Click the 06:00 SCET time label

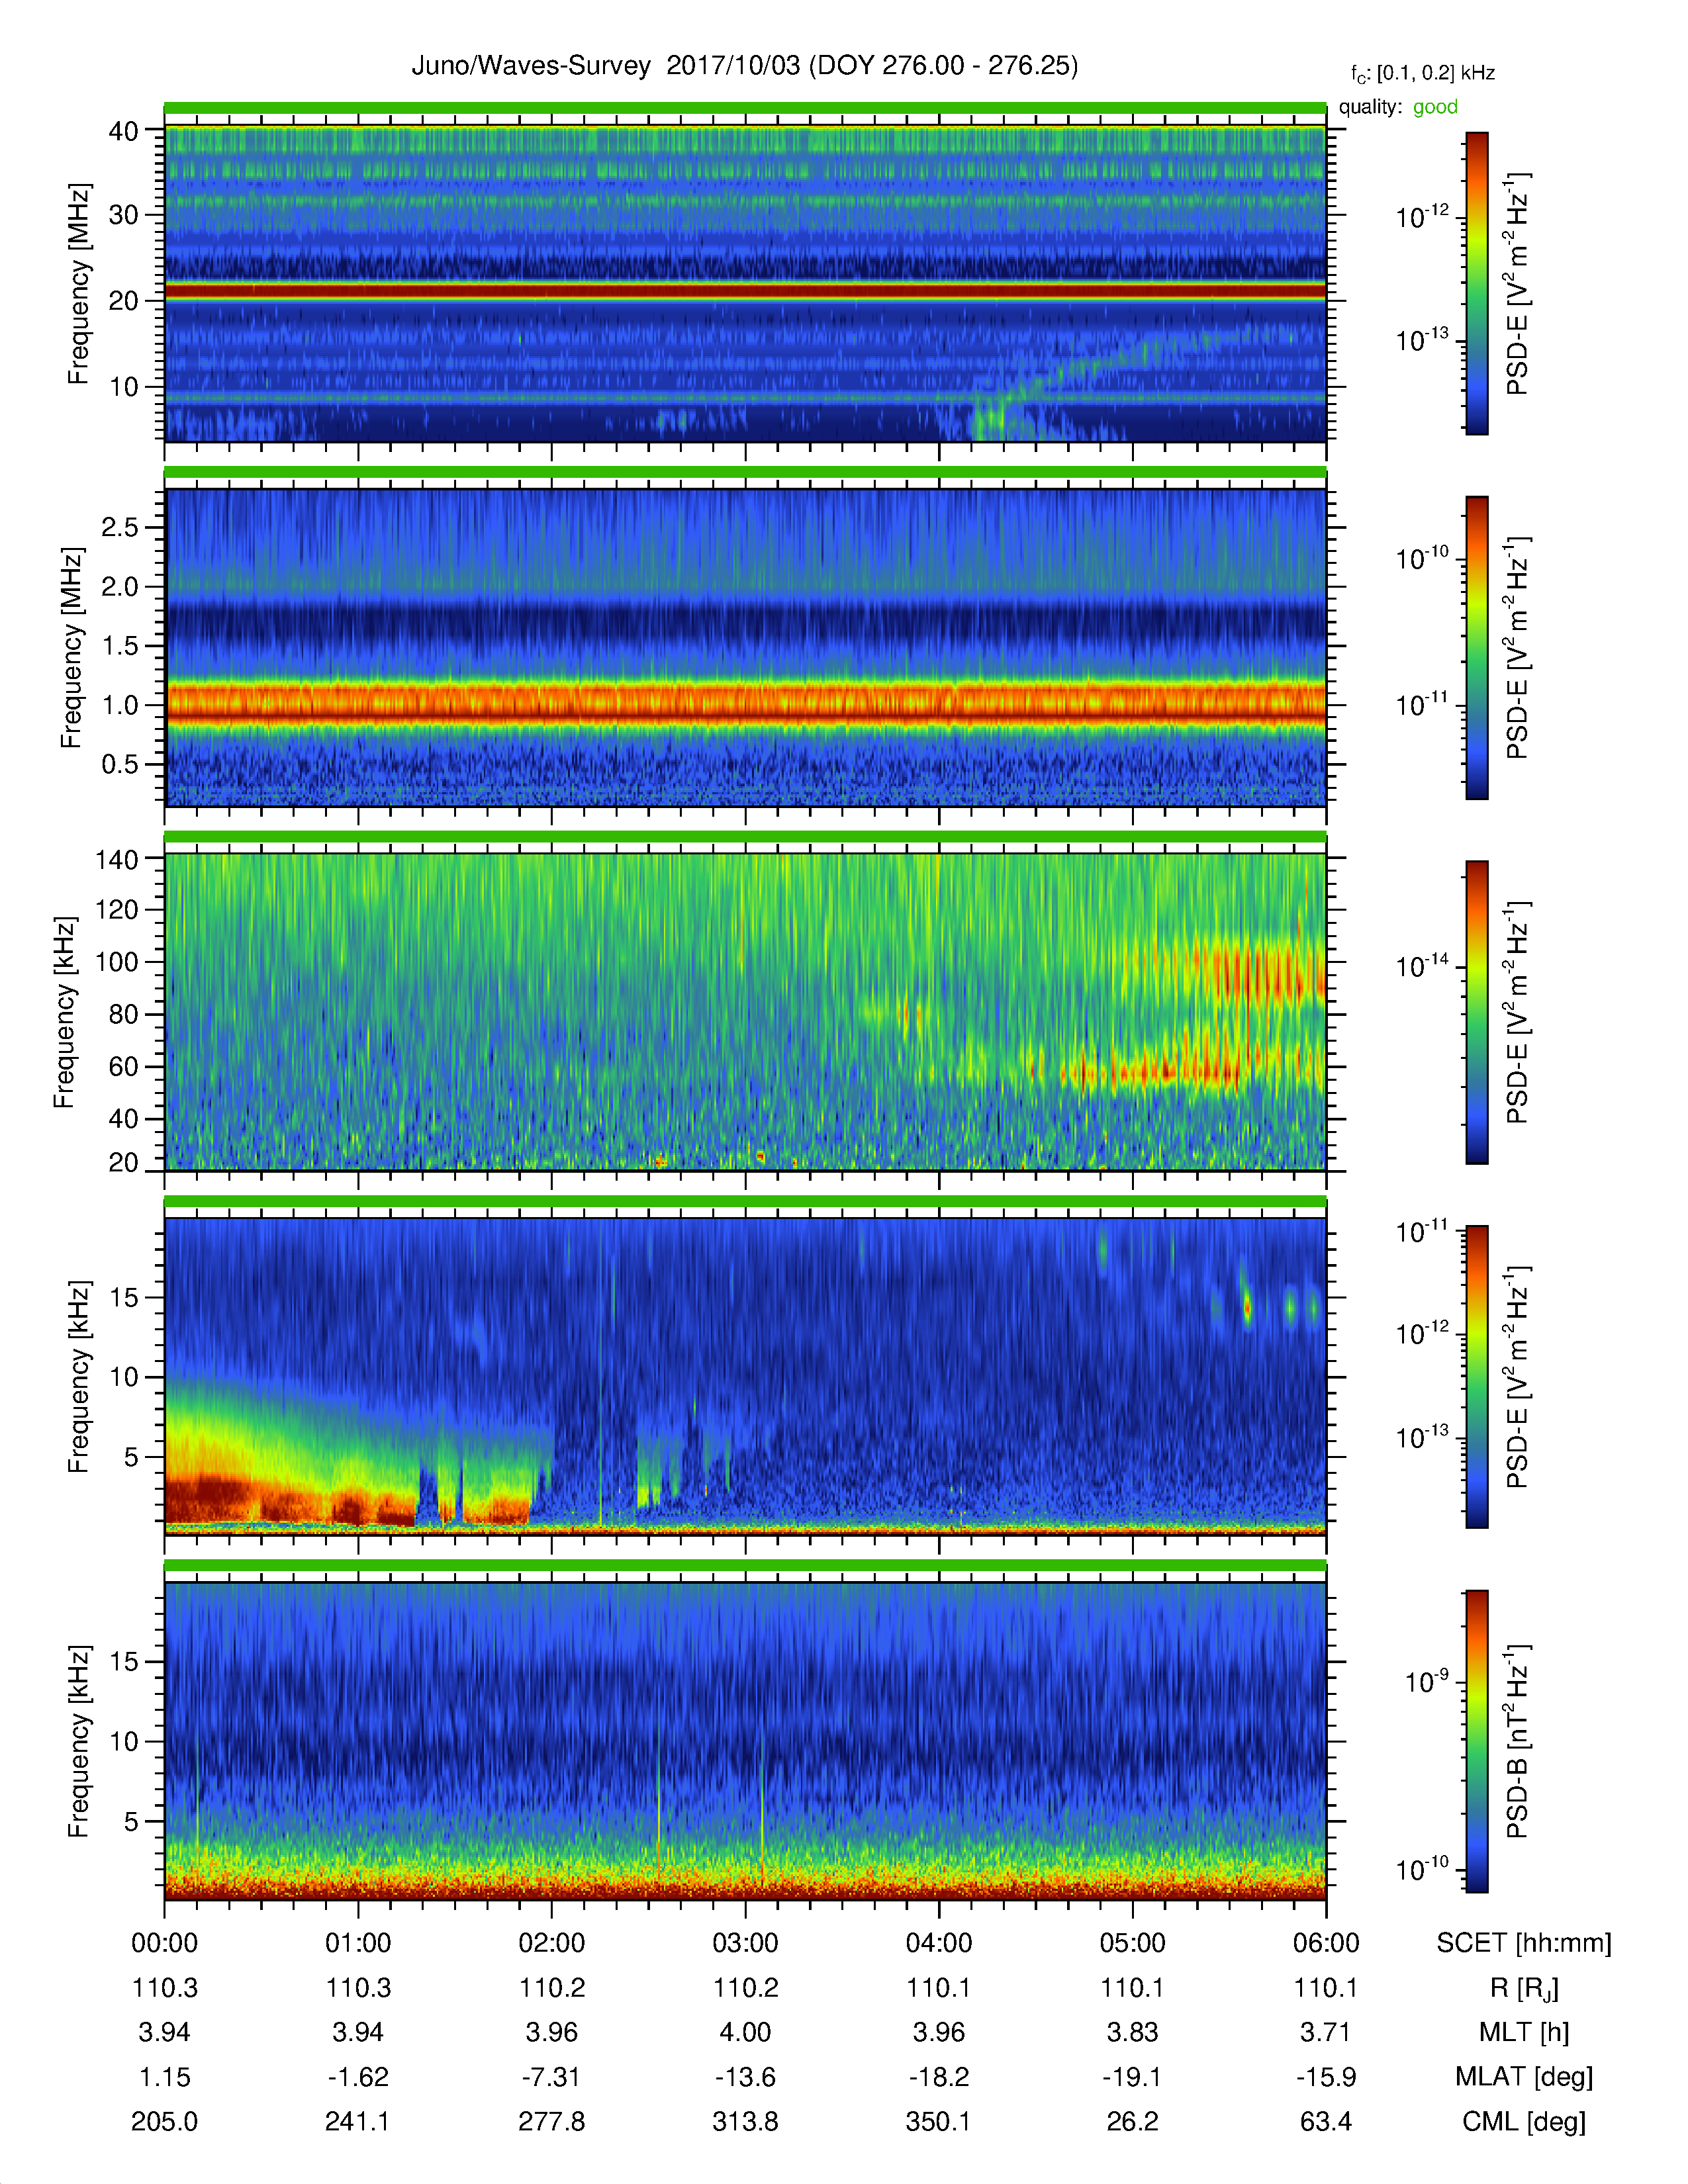pos(1325,1943)
